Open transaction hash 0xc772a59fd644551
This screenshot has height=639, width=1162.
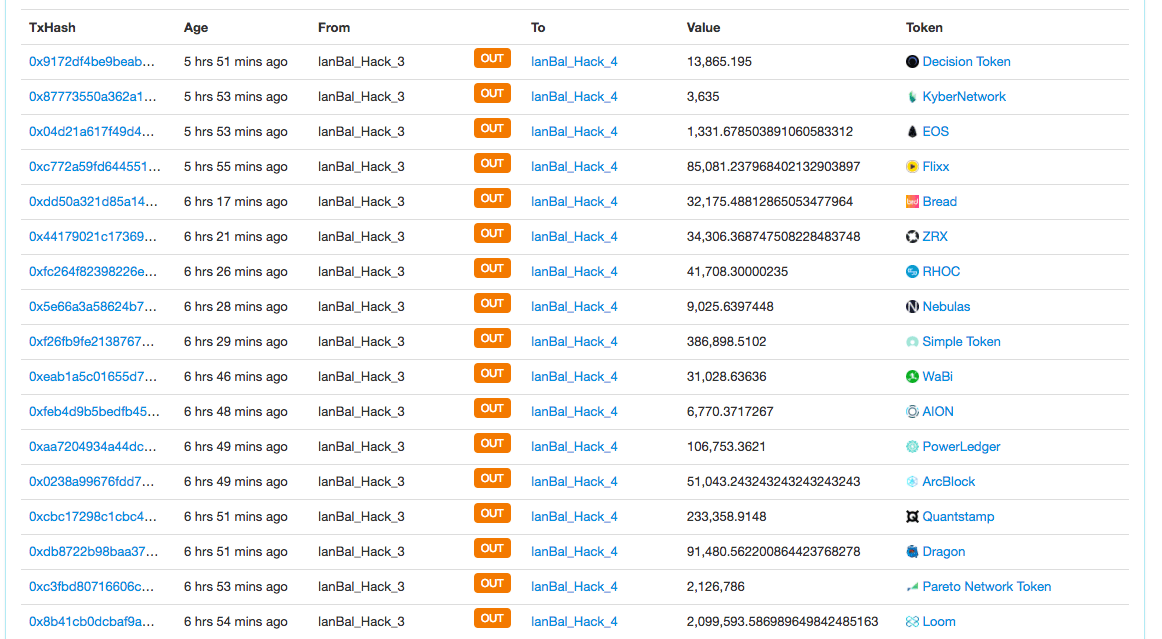coord(94,167)
